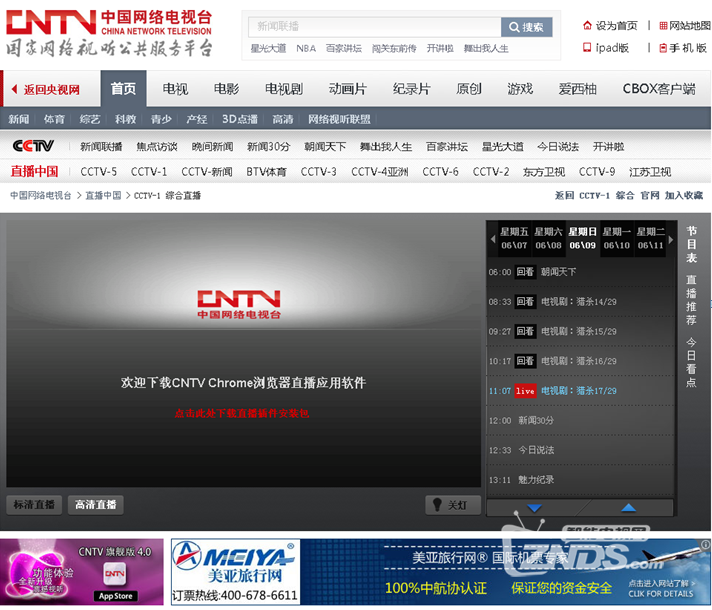Open the 爱西柚 navigation tab
The width and height of the screenshot is (712, 610).
click(577, 89)
